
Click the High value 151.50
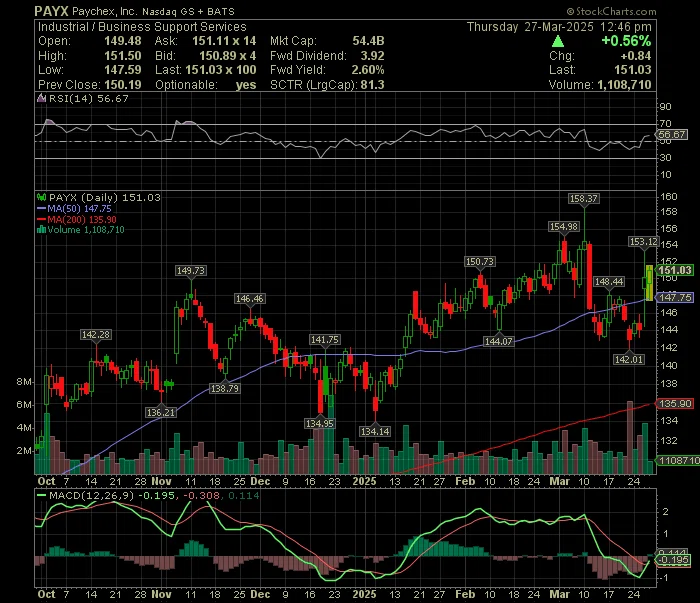[x=123, y=56]
